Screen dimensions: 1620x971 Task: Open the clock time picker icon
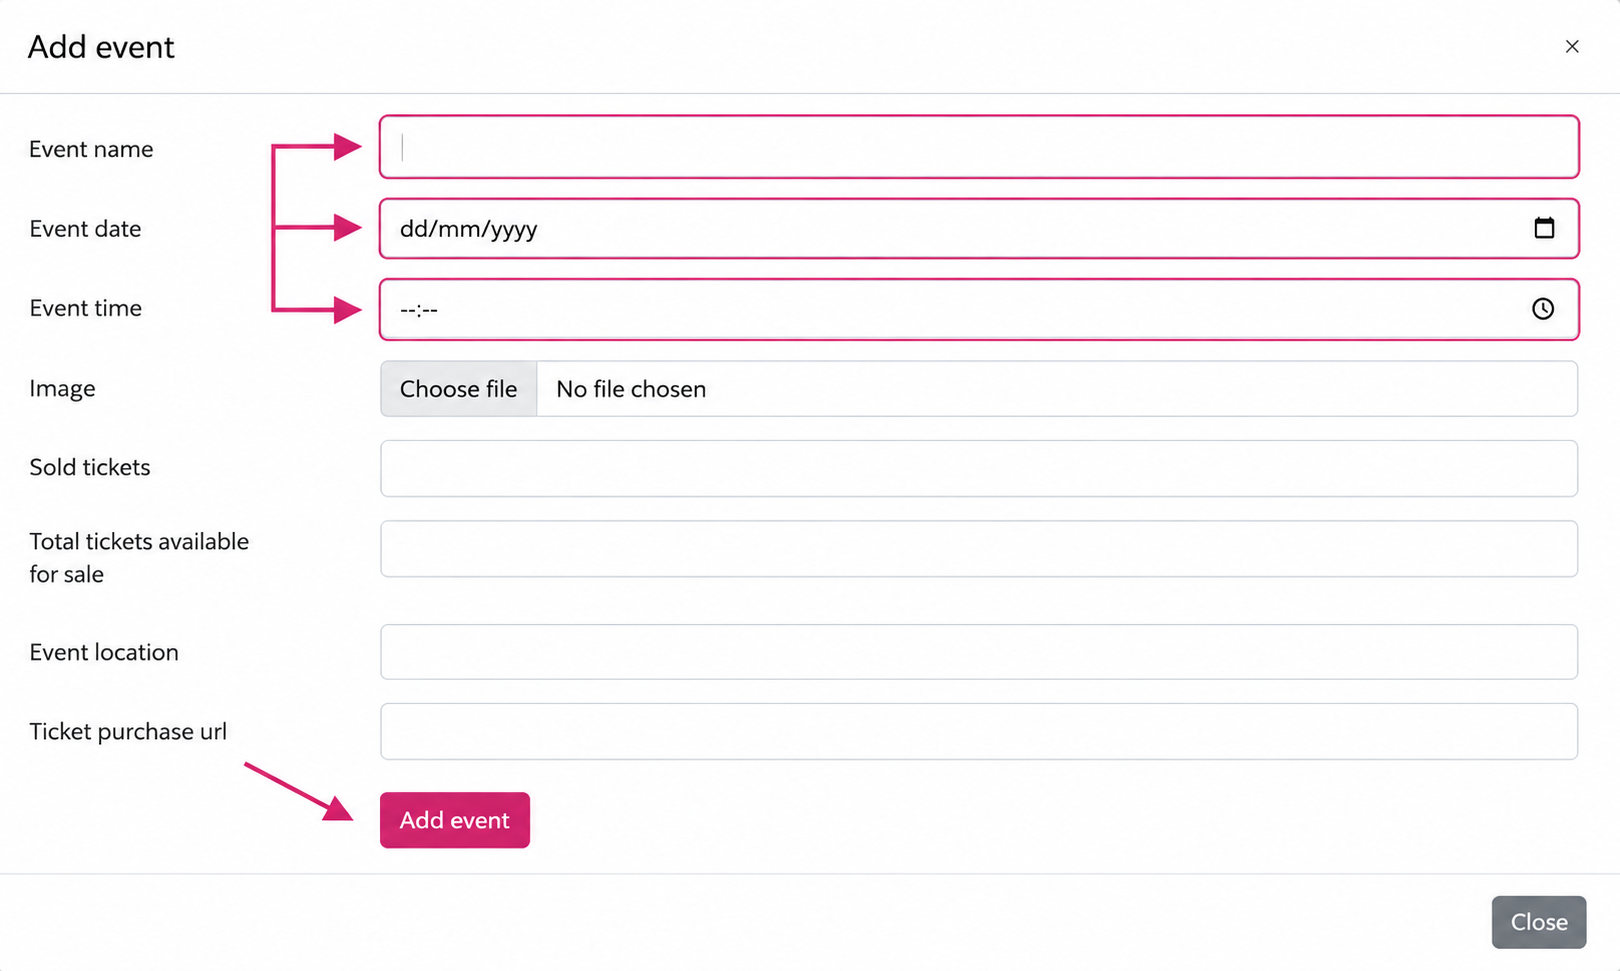1543,309
